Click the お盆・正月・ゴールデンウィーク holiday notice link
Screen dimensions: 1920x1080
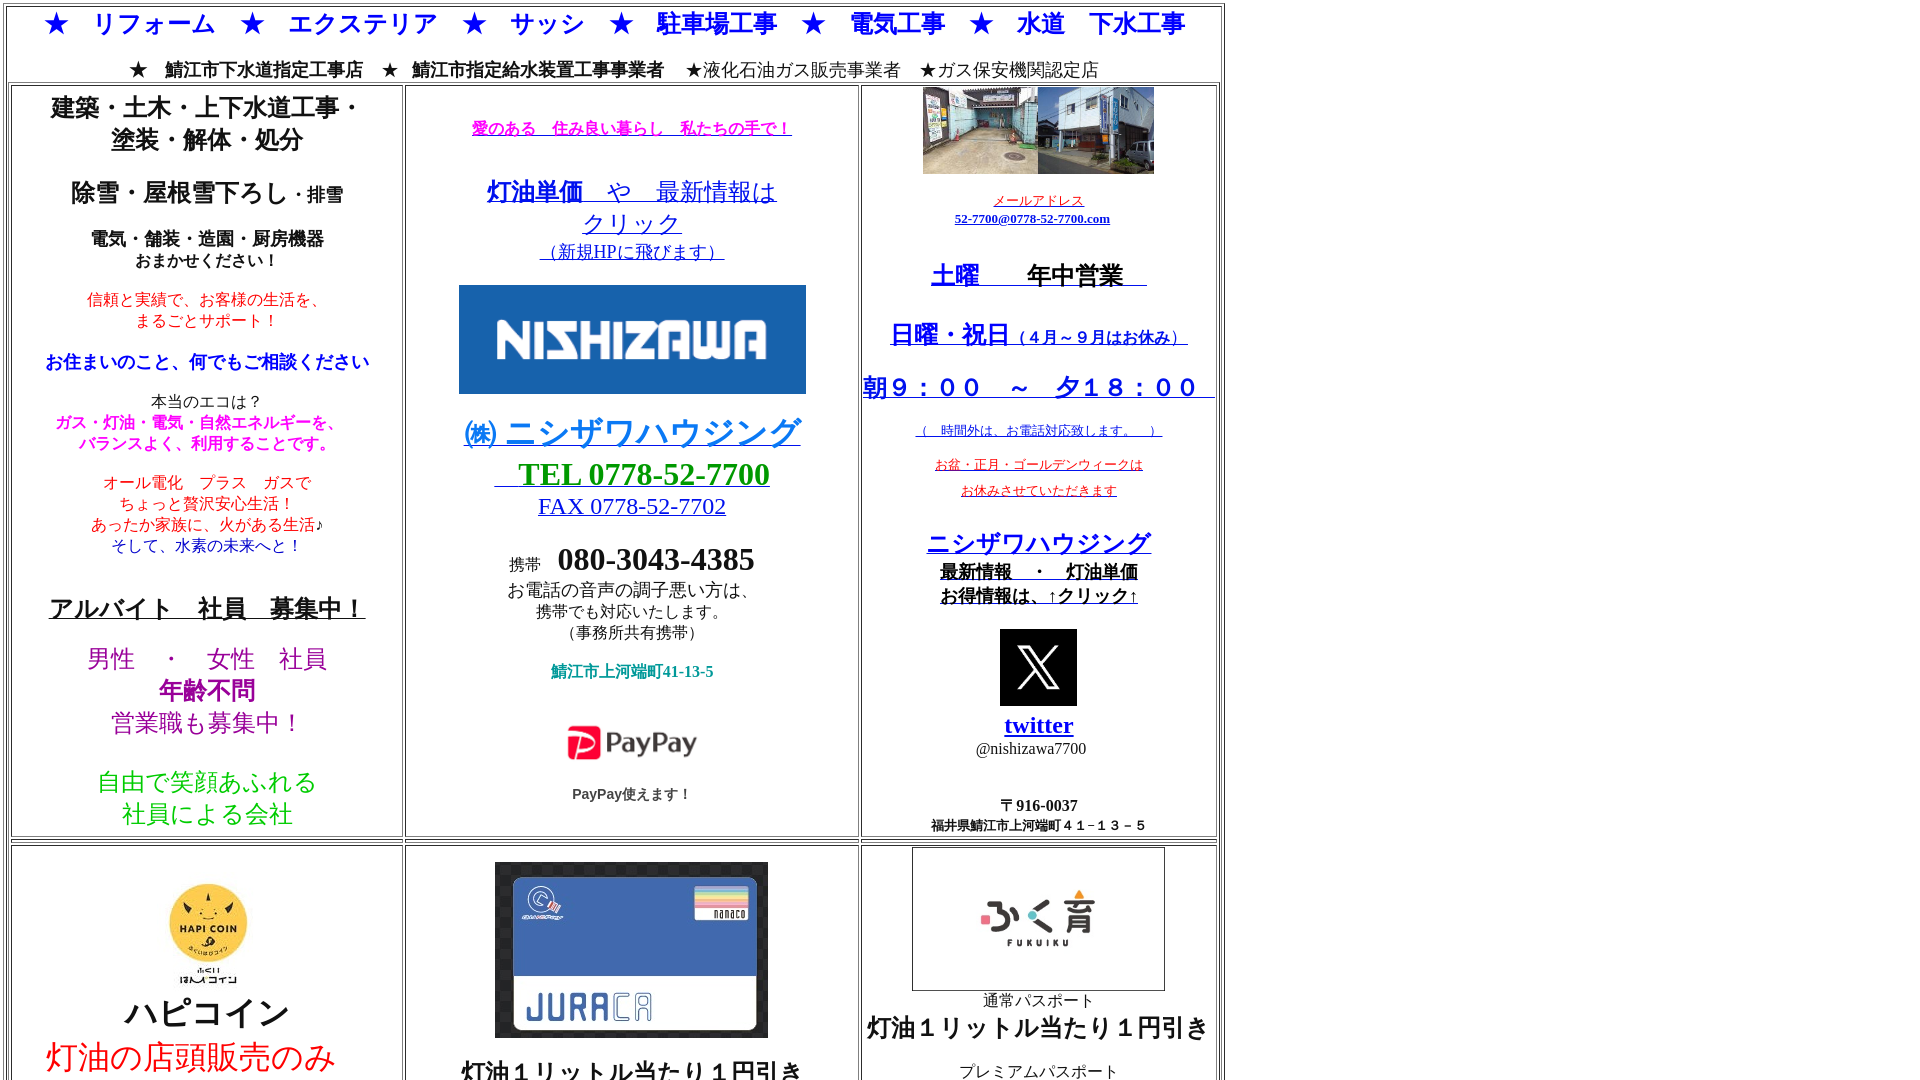click(1038, 465)
